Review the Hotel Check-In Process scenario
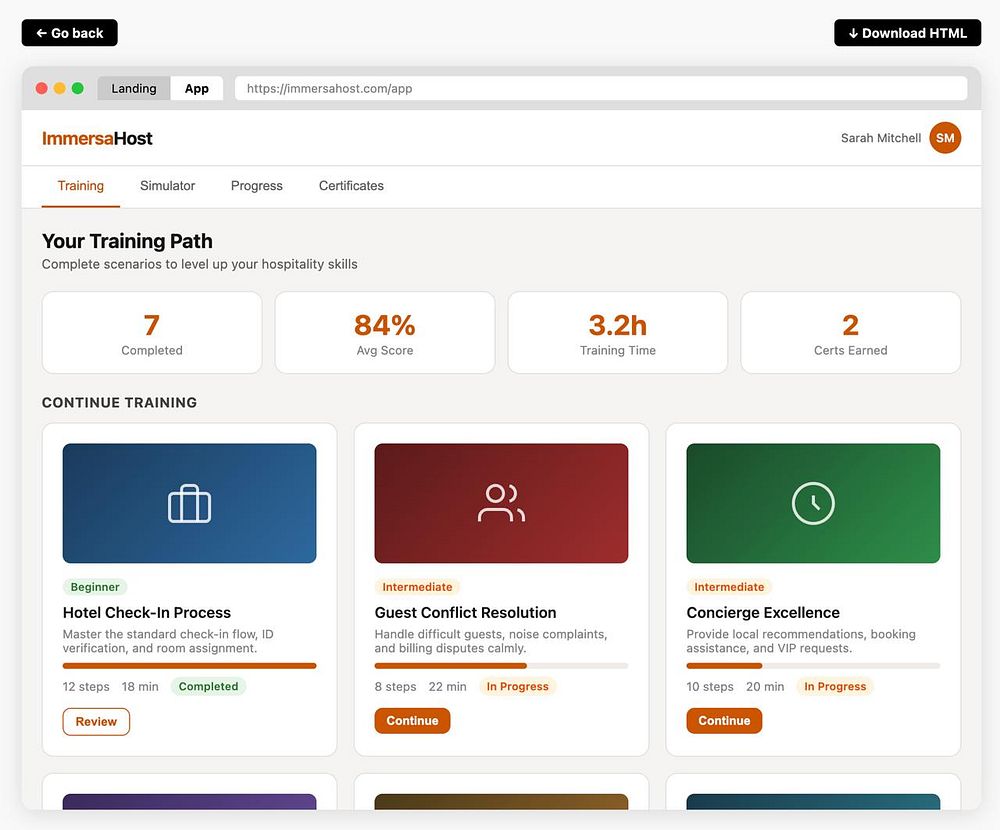 click(x=96, y=722)
